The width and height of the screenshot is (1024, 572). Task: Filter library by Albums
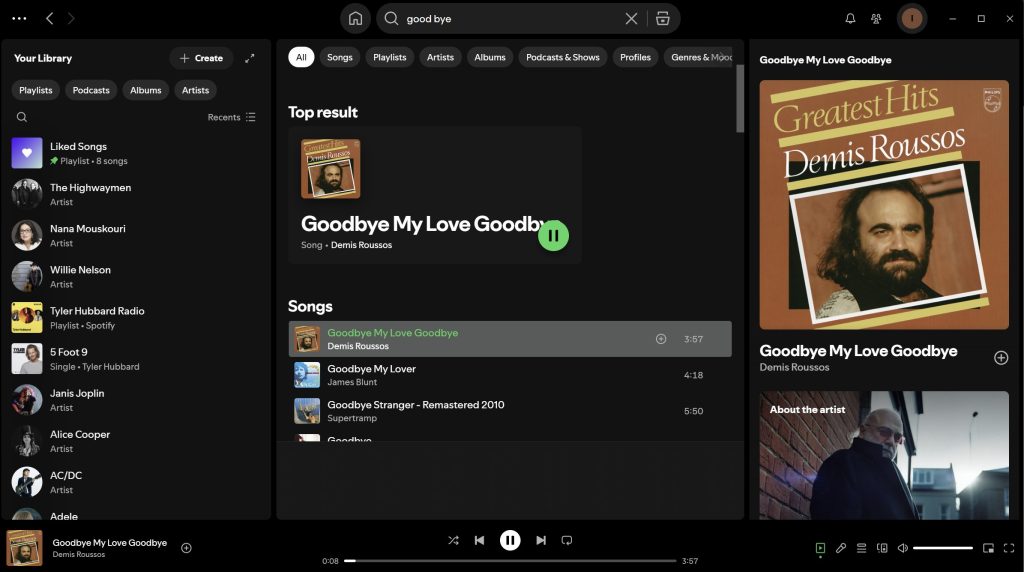pyautogui.click(x=146, y=90)
